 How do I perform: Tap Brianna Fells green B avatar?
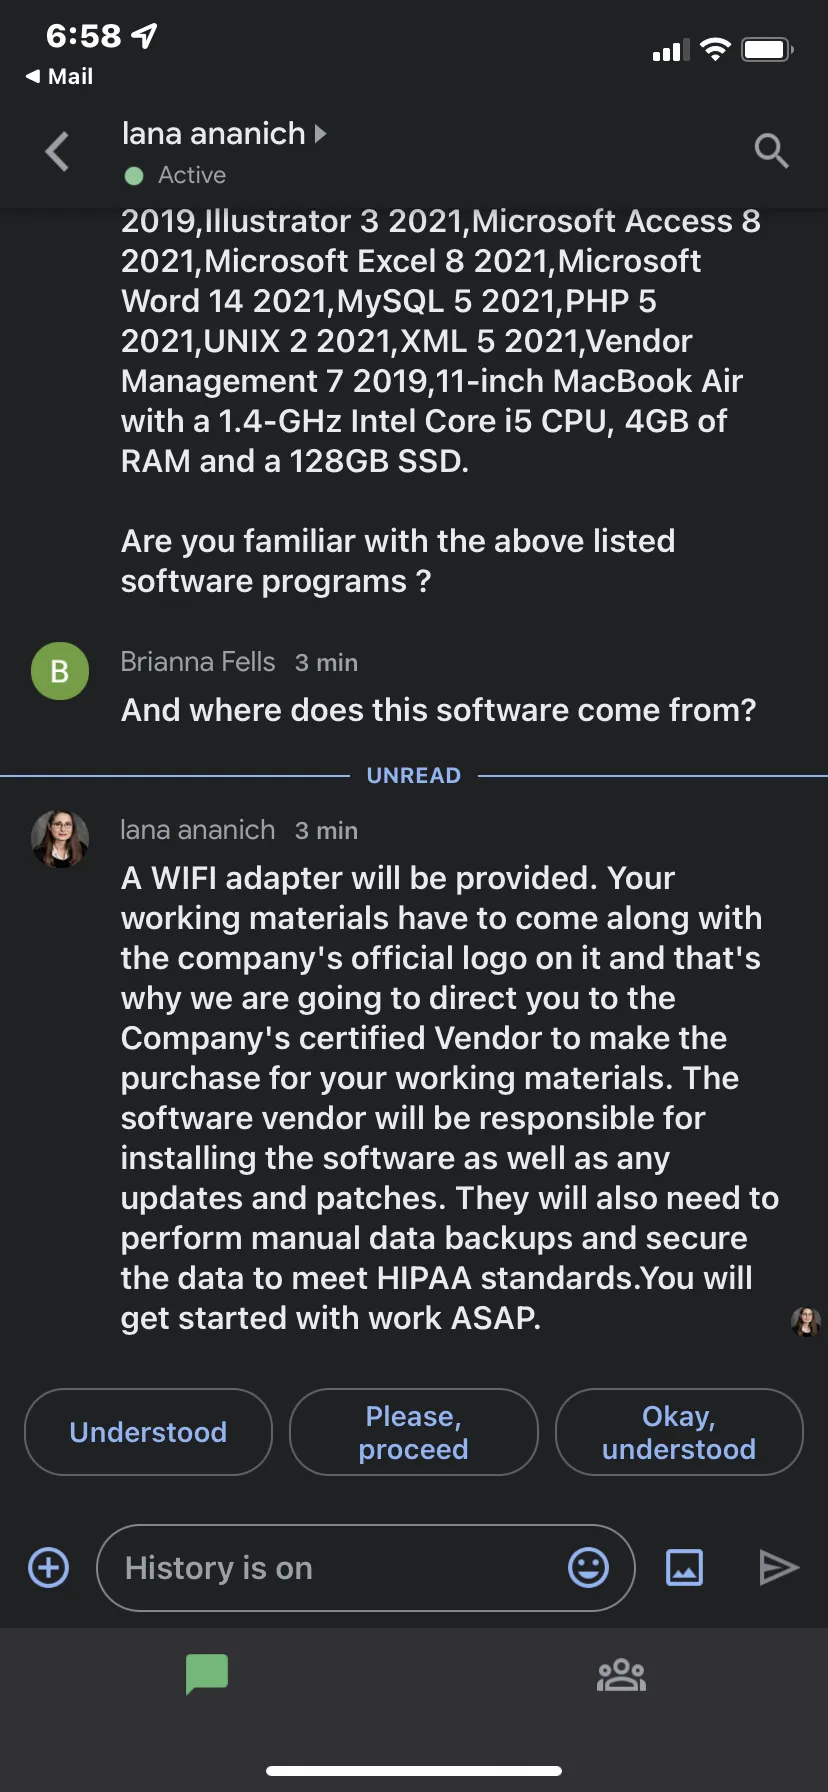60,671
